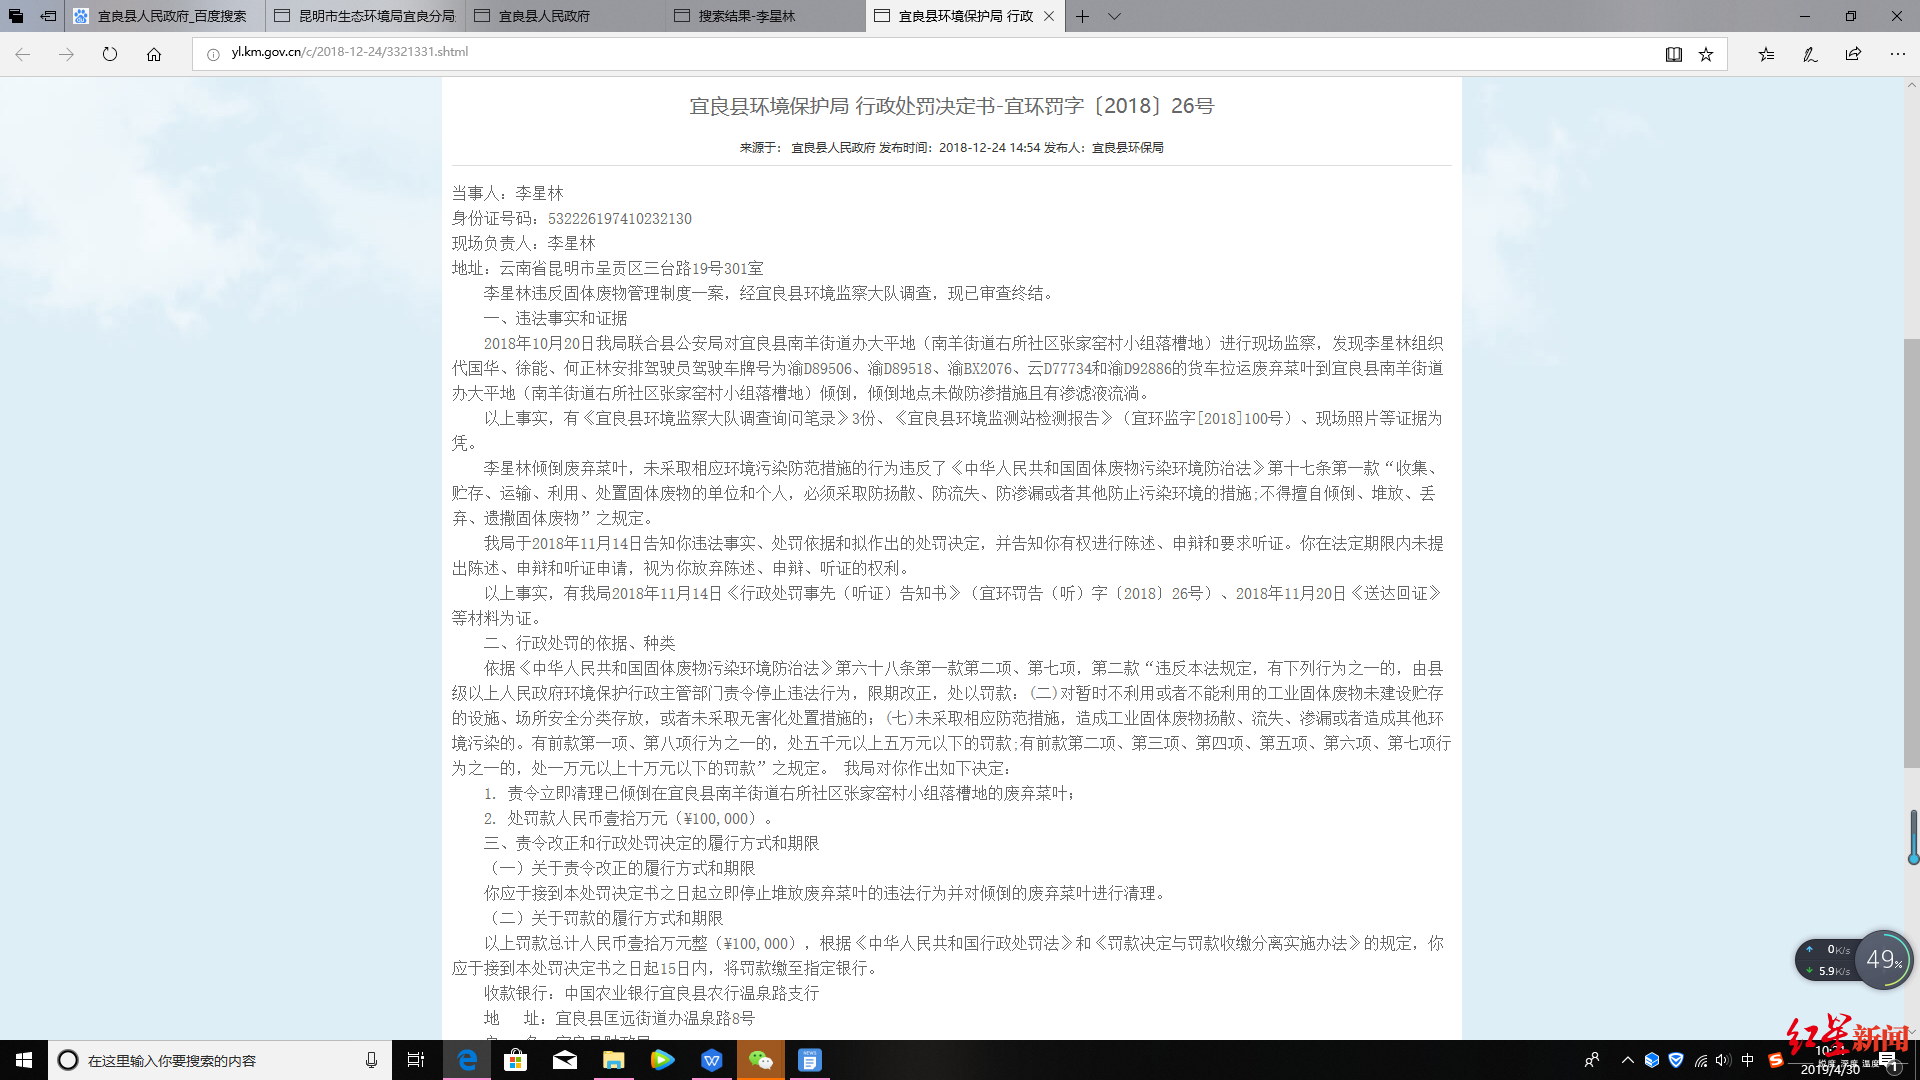Open a new browser tab
Viewport: 1920px width, 1080px height.
(1082, 16)
